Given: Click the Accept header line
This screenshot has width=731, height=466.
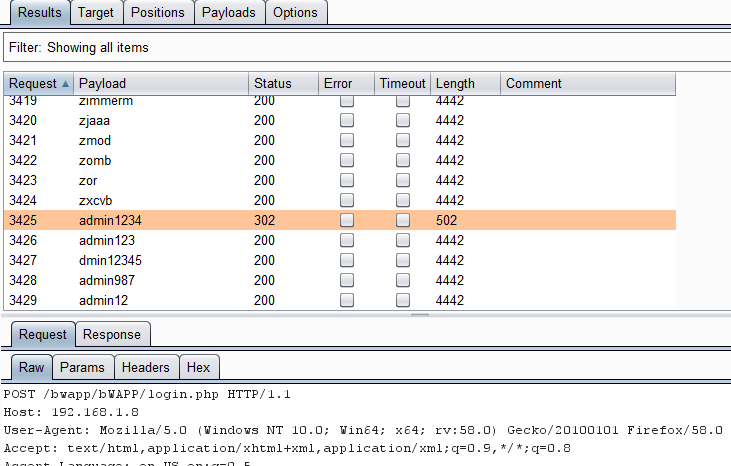Looking at the screenshot, I should [287, 448].
